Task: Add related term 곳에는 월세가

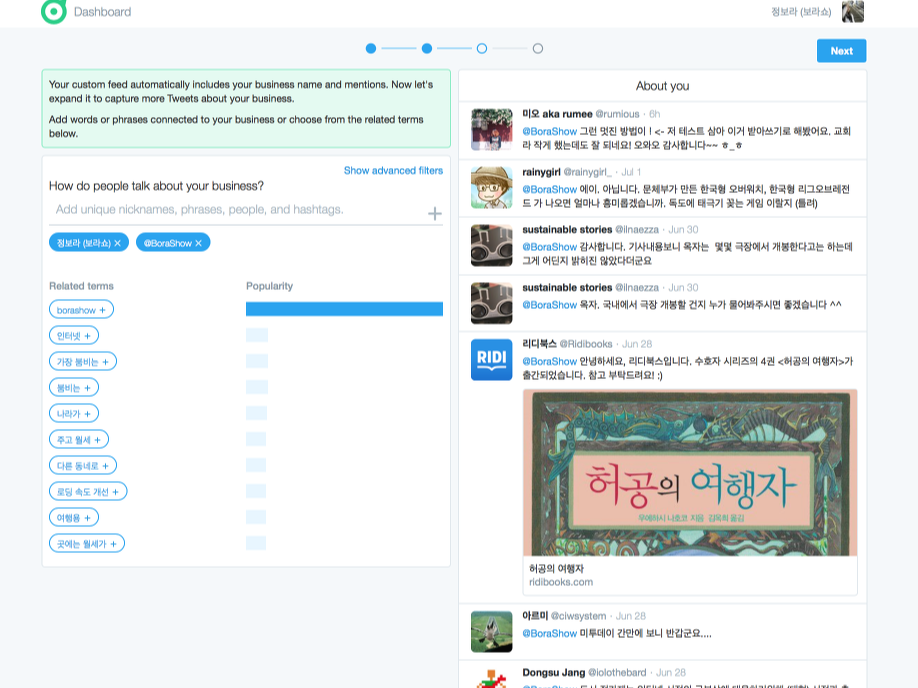Action: point(87,543)
